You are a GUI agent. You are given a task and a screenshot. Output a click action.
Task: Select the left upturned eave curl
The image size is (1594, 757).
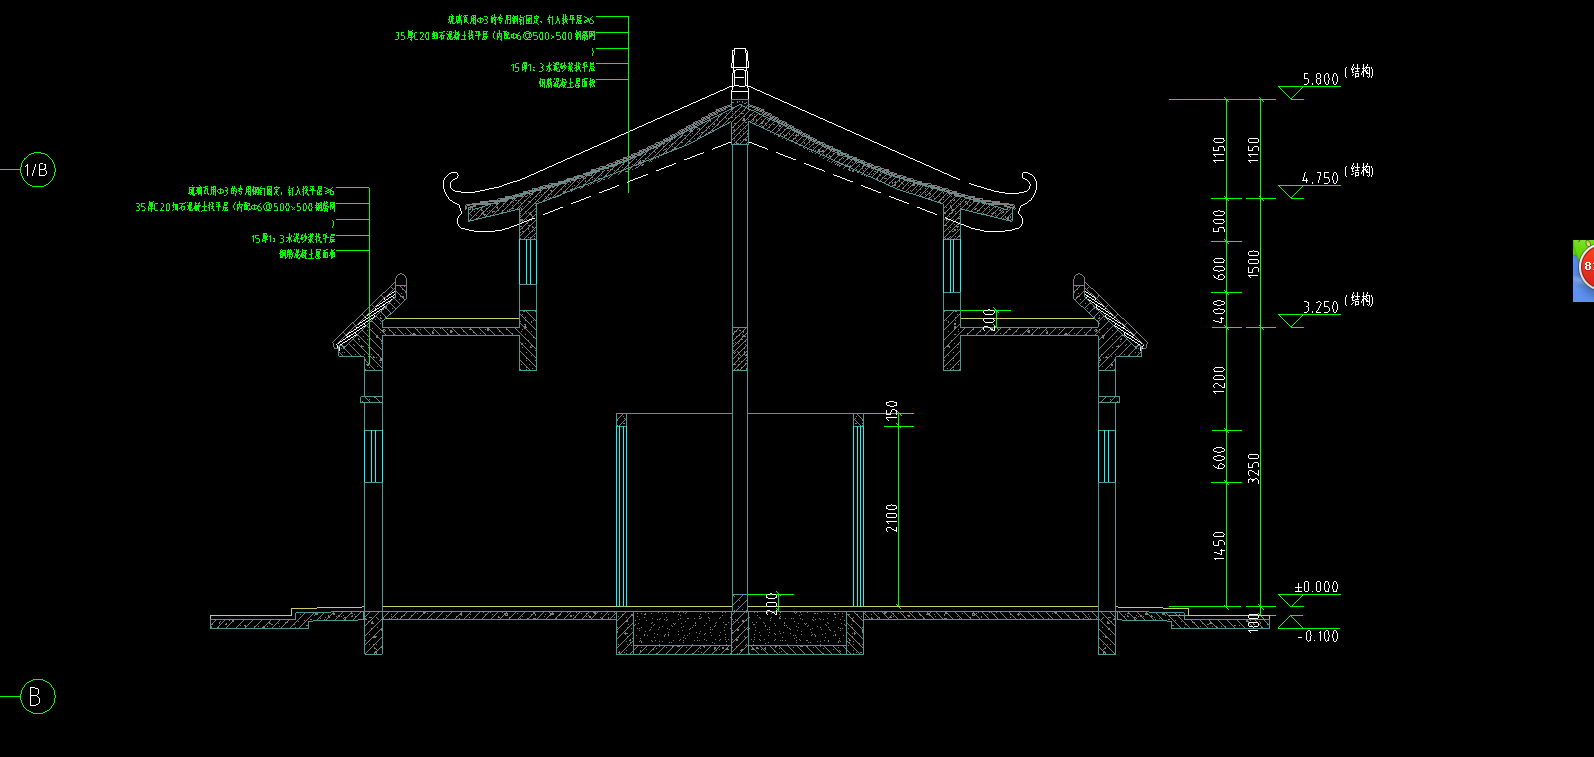tap(453, 185)
